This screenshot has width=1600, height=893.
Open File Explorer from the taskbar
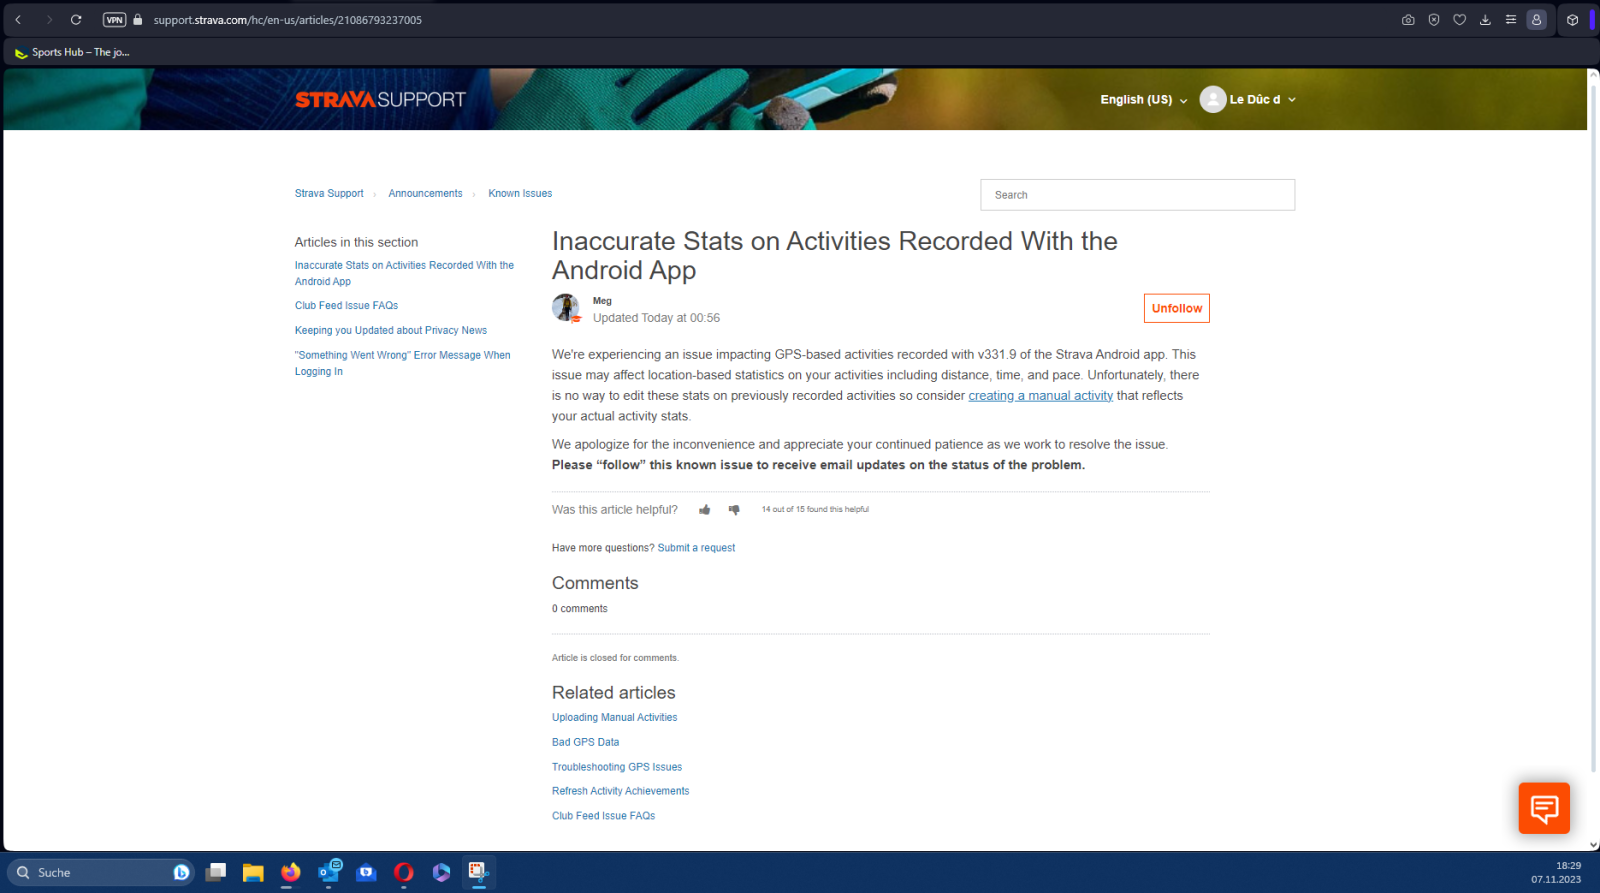click(253, 873)
